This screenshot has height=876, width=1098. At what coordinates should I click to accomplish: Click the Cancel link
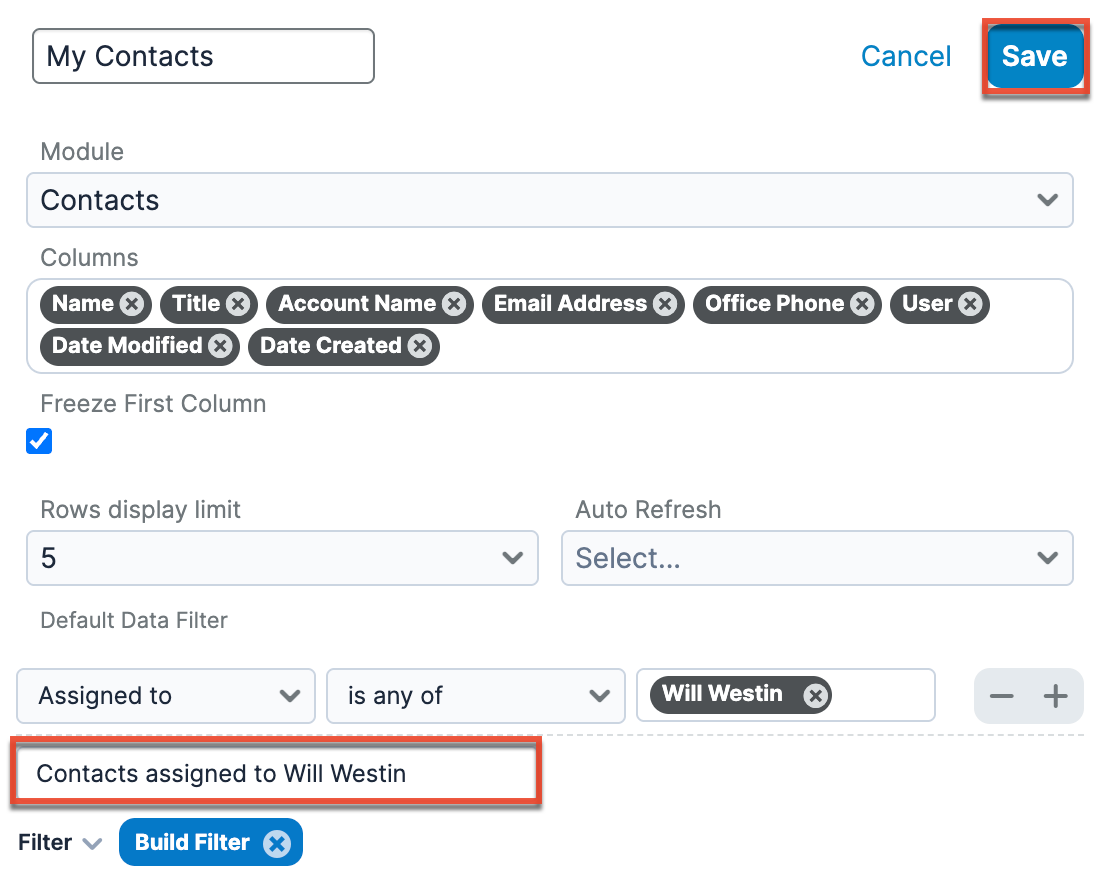tap(906, 56)
